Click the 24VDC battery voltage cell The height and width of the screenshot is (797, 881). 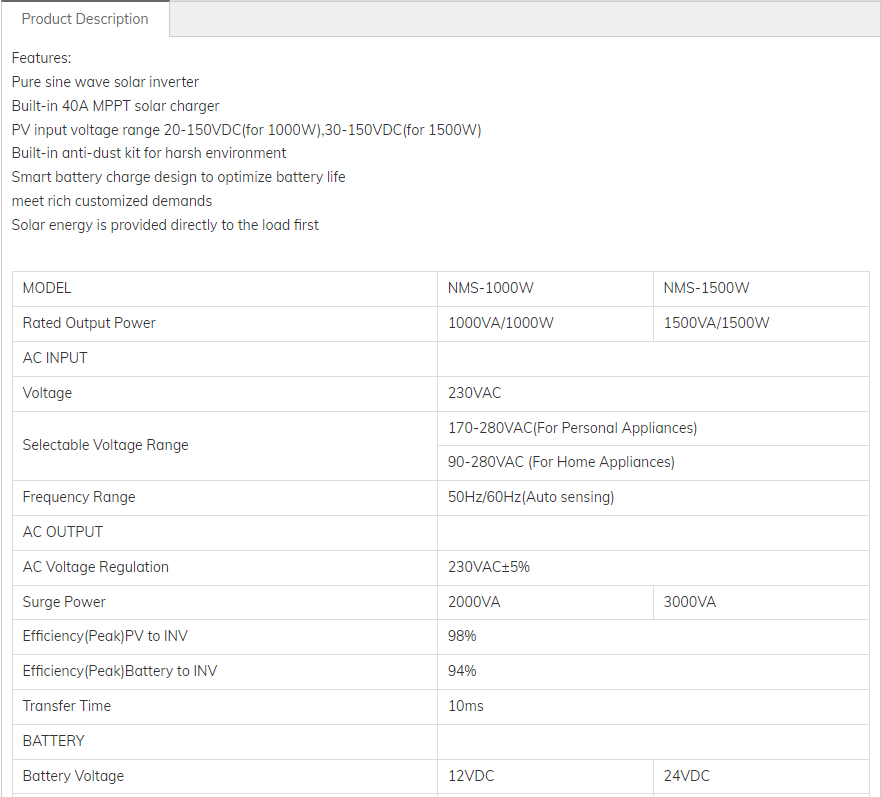click(687, 776)
